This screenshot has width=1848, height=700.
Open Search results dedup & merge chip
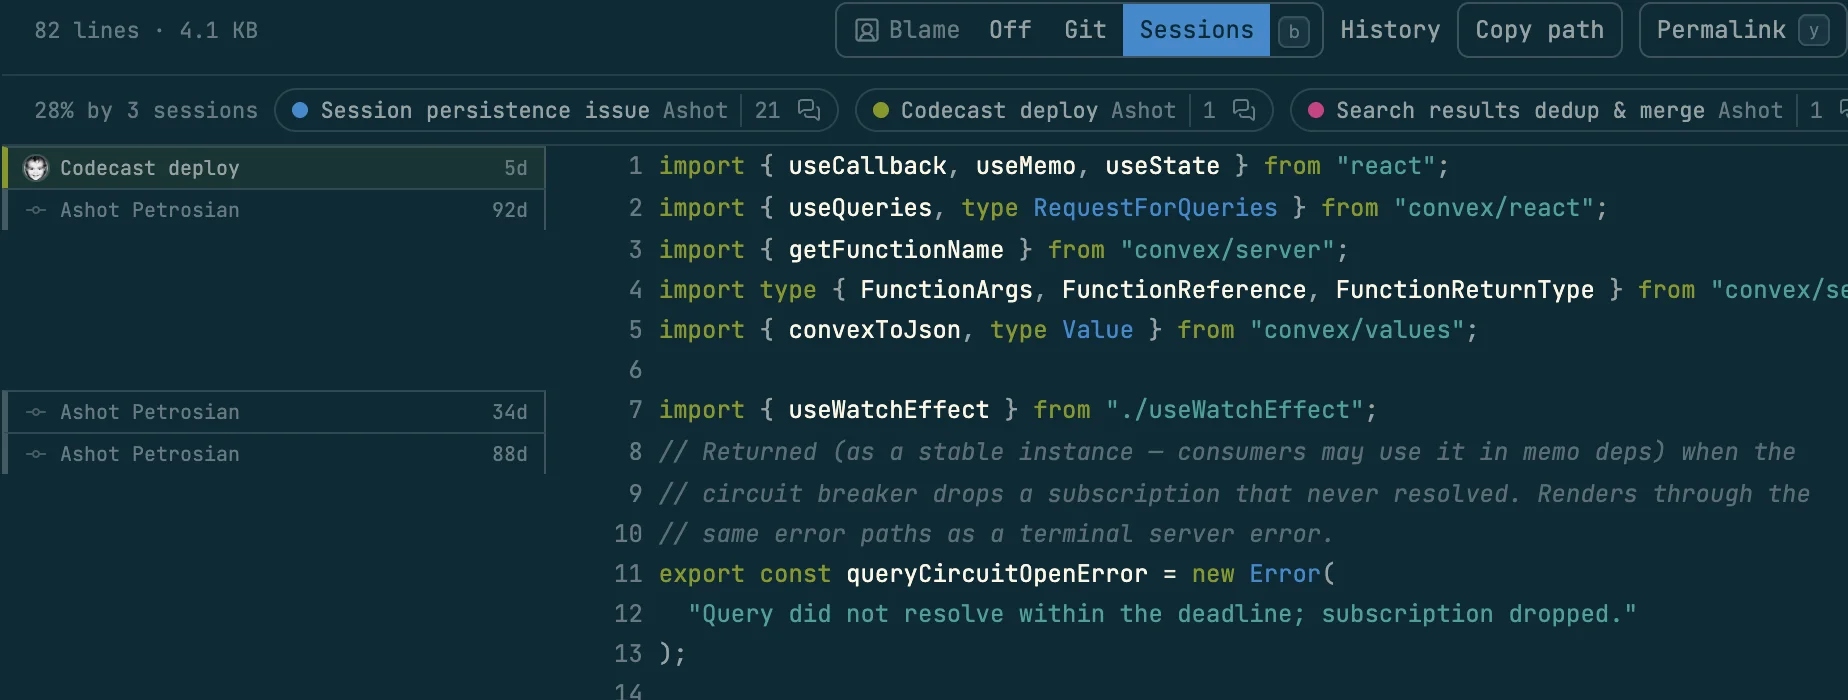(1570, 110)
